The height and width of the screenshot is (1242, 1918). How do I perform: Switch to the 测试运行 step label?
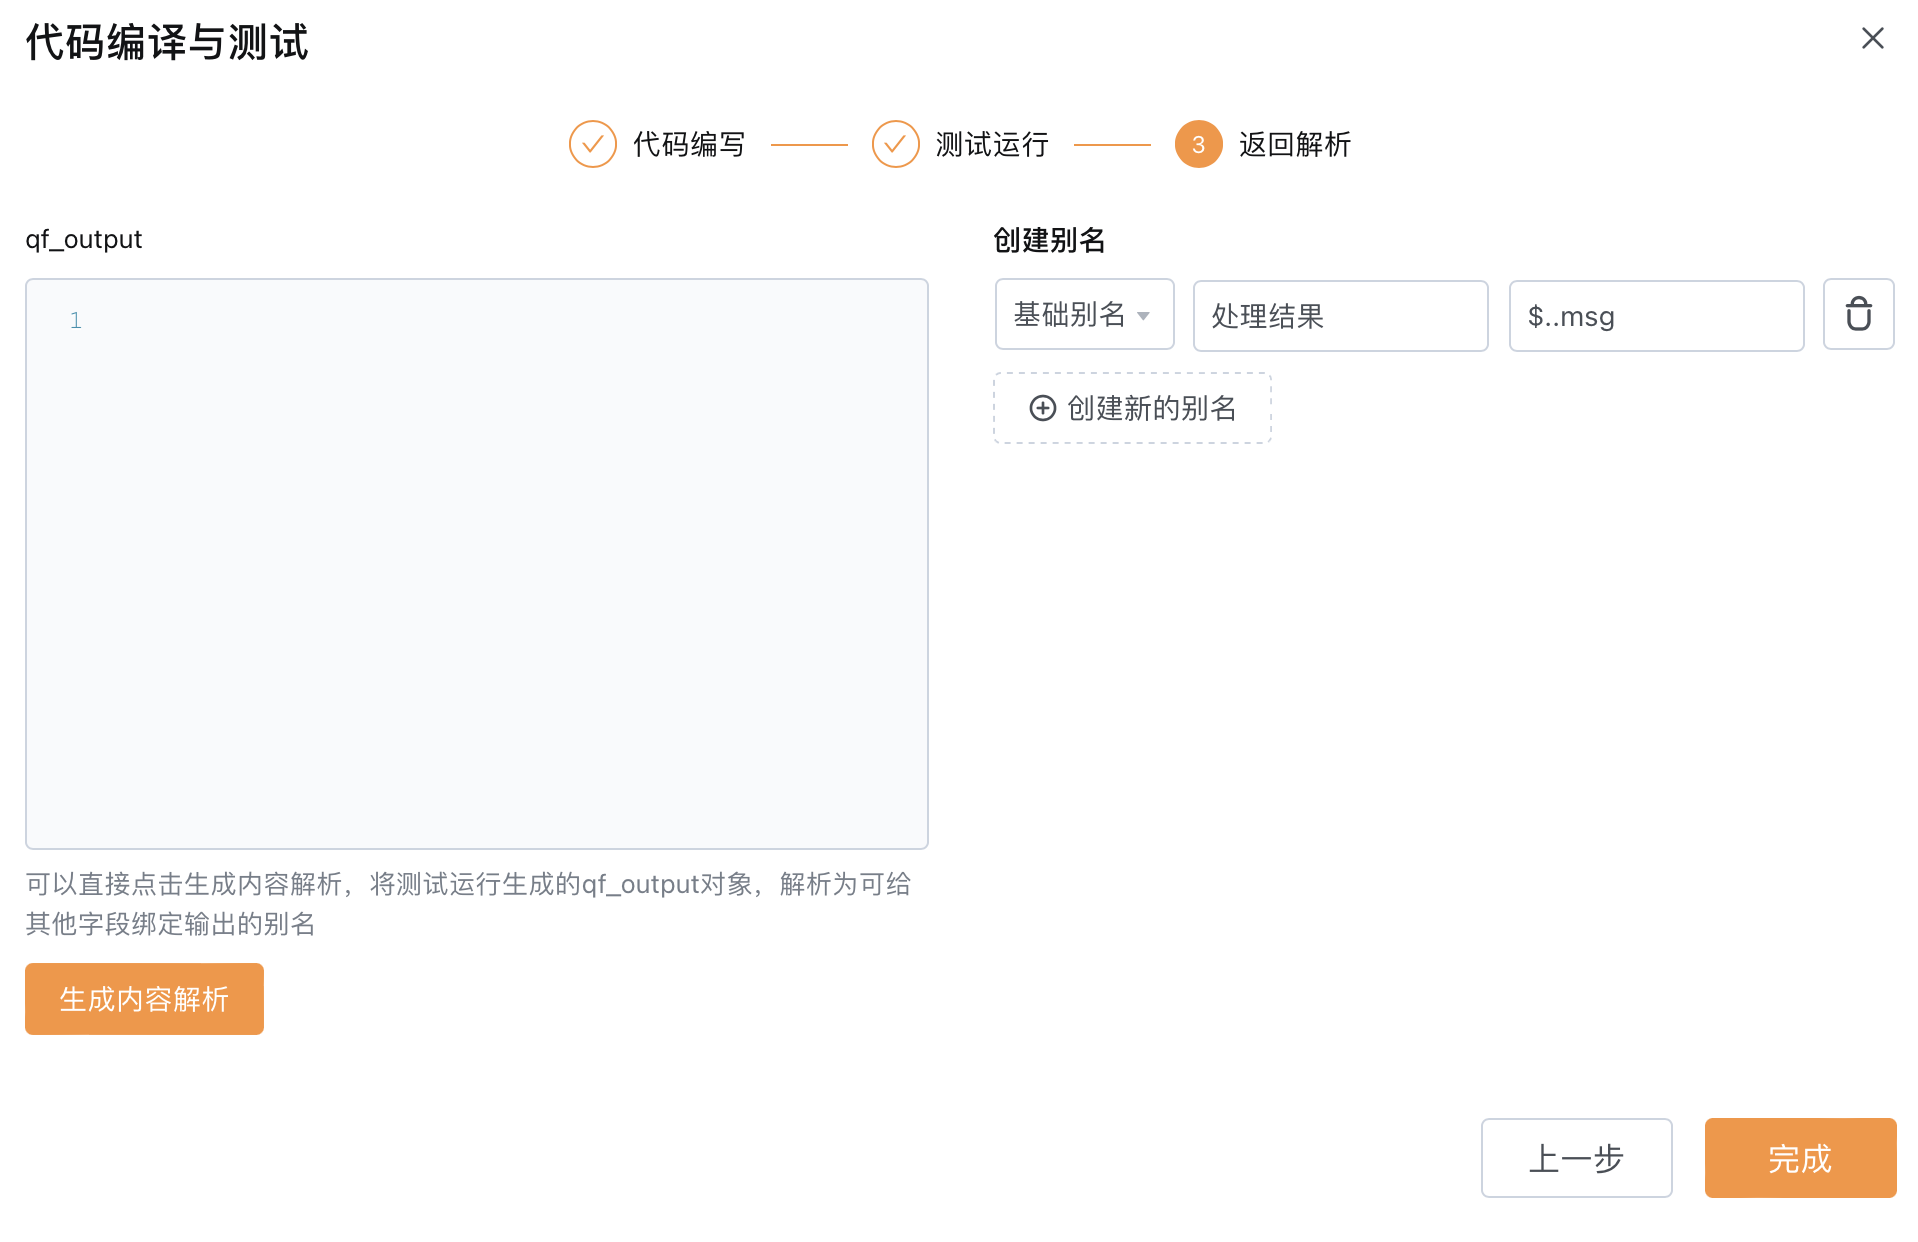click(992, 144)
